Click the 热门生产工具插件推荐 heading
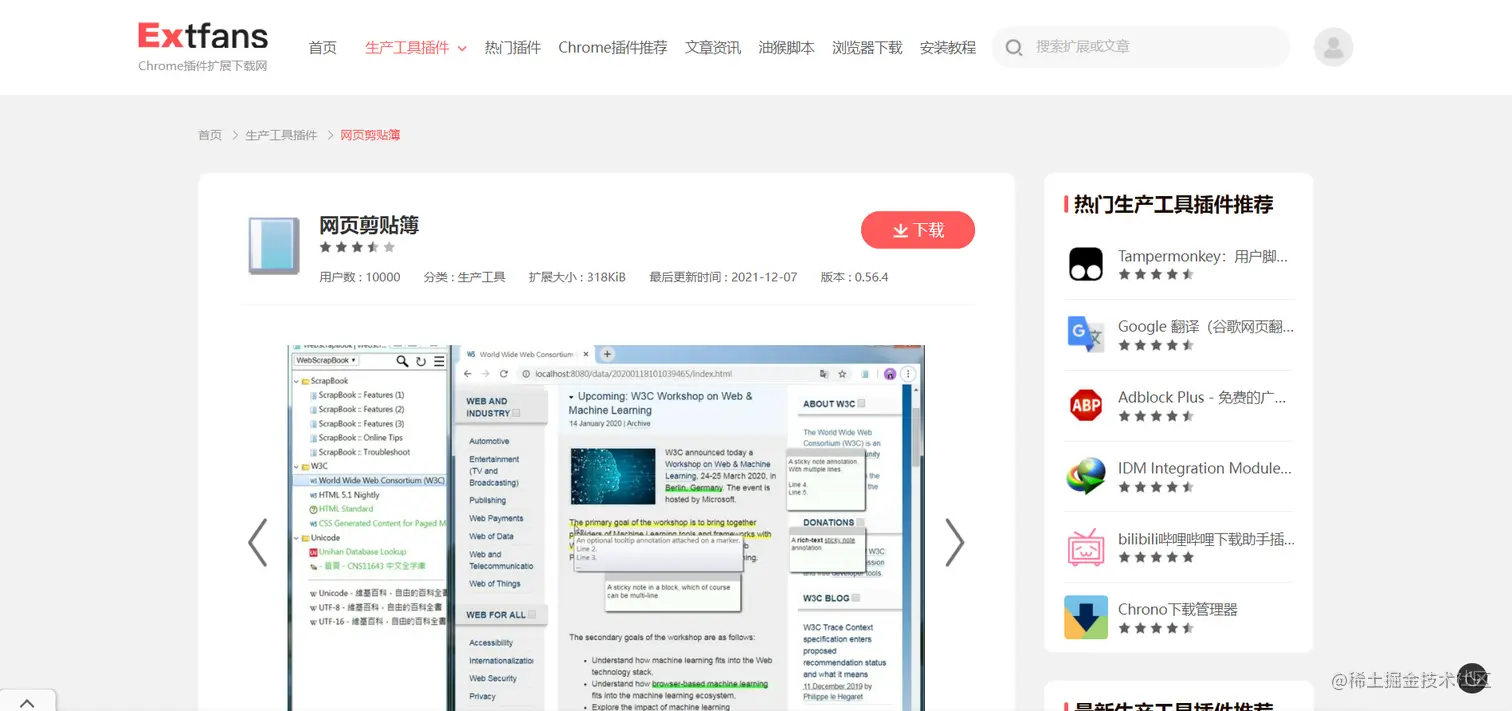Image resolution: width=1512 pixels, height=711 pixels. tap(1173, 205)
